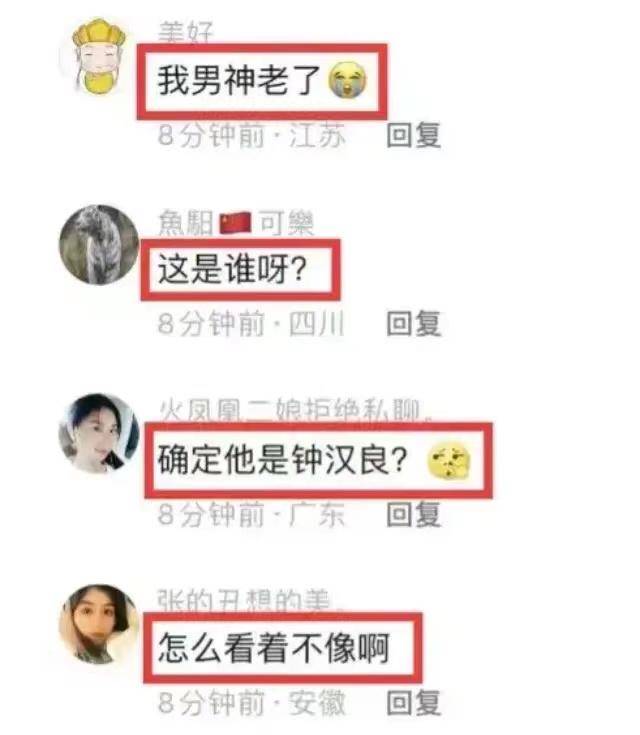Open the monk cartoon avatar profile
The height and width of the screenshot is (735, 640).
coord(99,55)
